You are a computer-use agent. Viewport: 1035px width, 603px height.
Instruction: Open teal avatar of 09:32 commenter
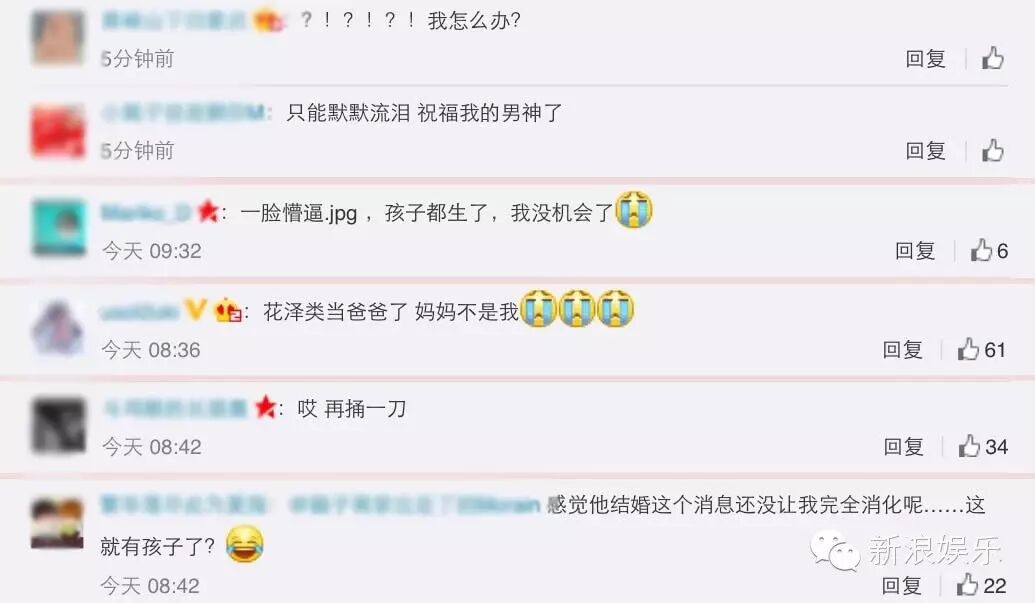tap(58, 228)
